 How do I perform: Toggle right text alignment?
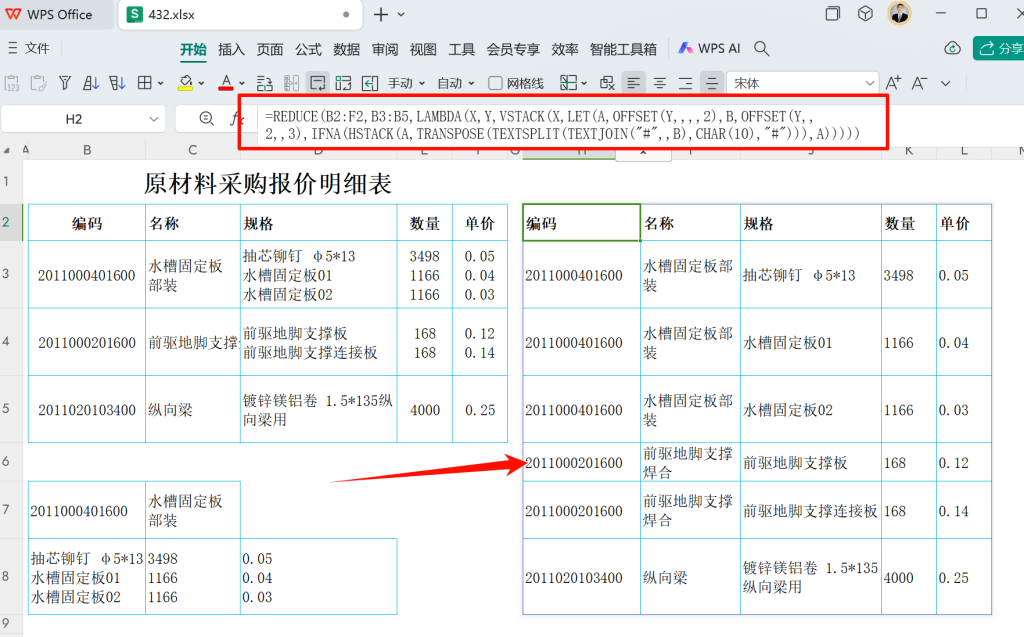click(686, 83)
